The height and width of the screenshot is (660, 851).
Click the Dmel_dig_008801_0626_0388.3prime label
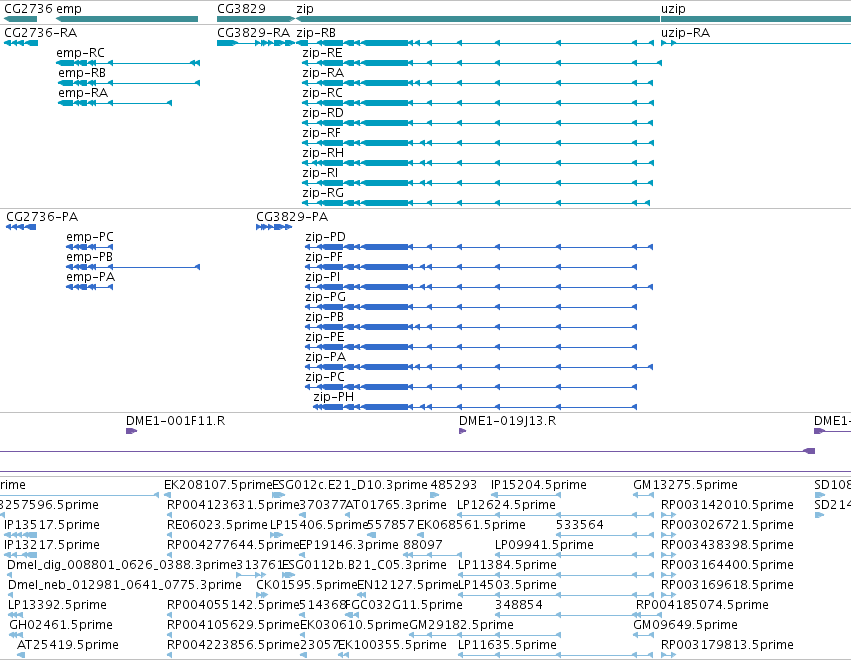[122, 565]
